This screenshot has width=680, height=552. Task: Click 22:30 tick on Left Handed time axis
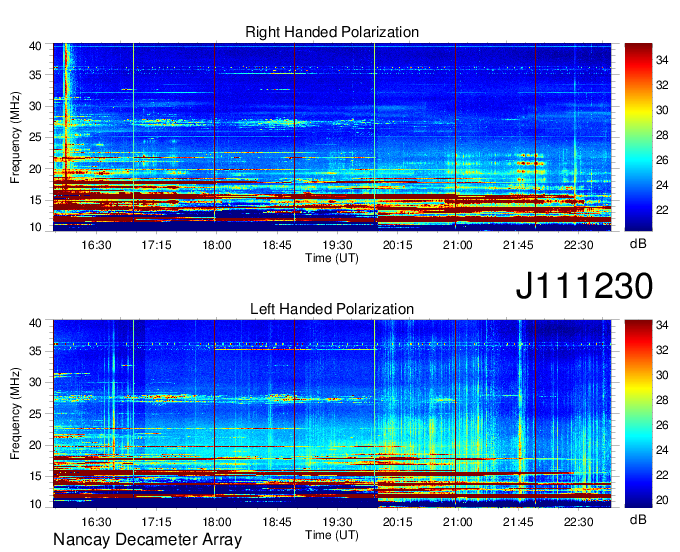pyautogui.click(x=578, y=522)
